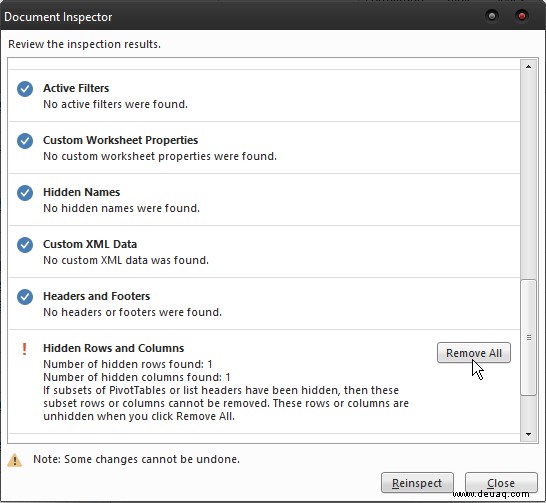546x503 pixels.
Task: Click the Reinspect button
Action: pyautogui.click(x=417, y=483)
